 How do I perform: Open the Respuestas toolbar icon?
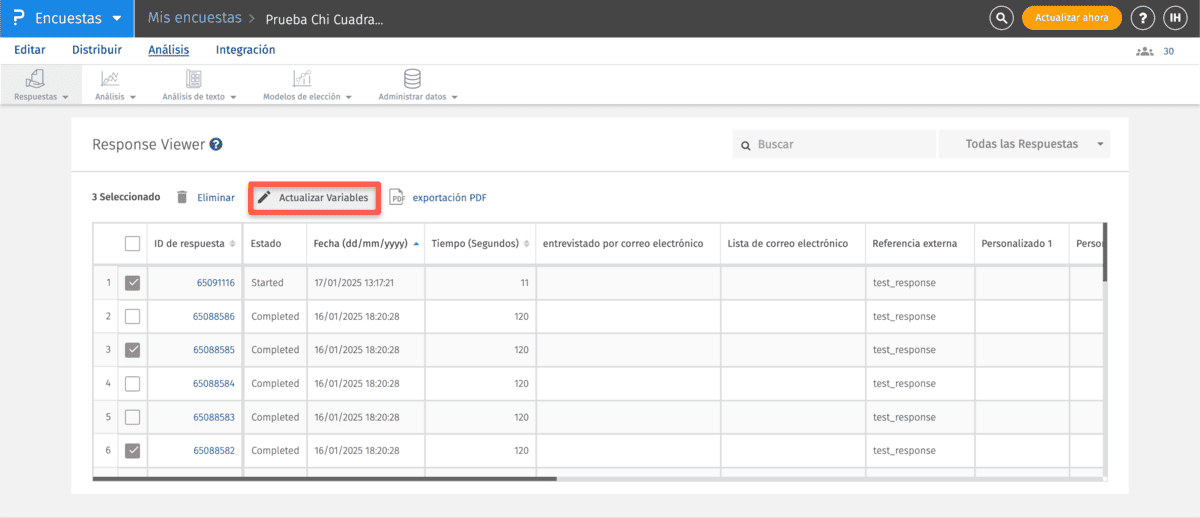point(35,78)
